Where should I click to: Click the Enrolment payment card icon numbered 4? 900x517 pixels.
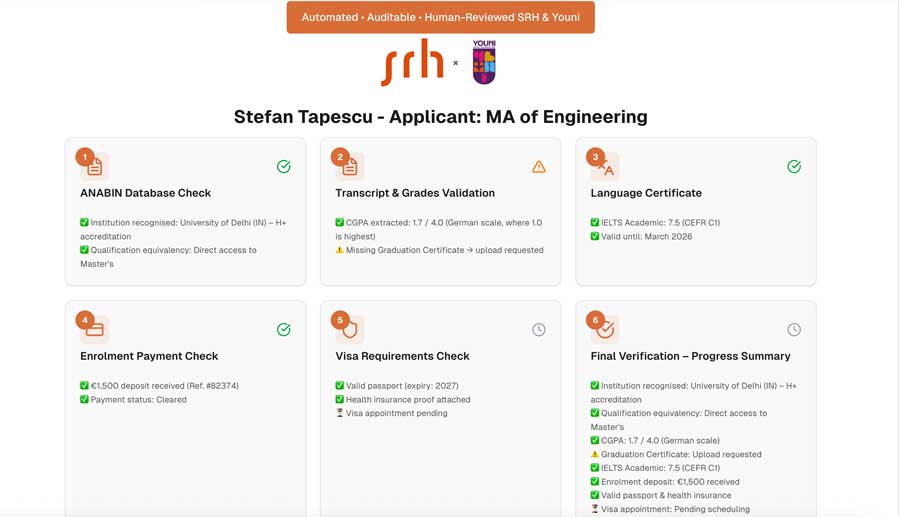pyautogui.click(x=94, y=329)
